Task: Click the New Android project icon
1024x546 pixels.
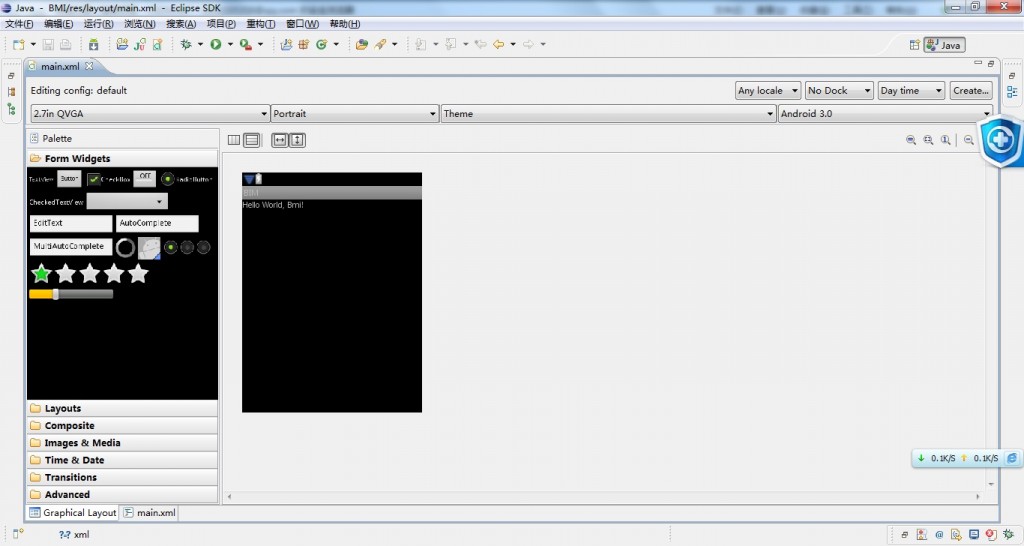Action: click(x=122, y=44)
